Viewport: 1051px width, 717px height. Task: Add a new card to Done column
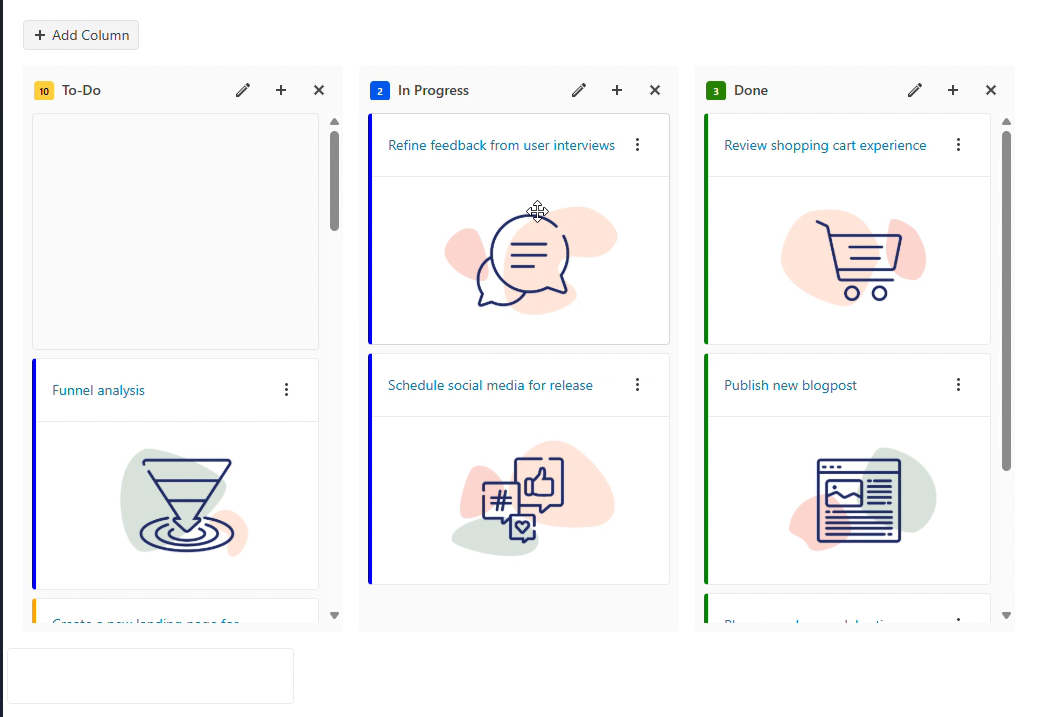coord(953,90)
